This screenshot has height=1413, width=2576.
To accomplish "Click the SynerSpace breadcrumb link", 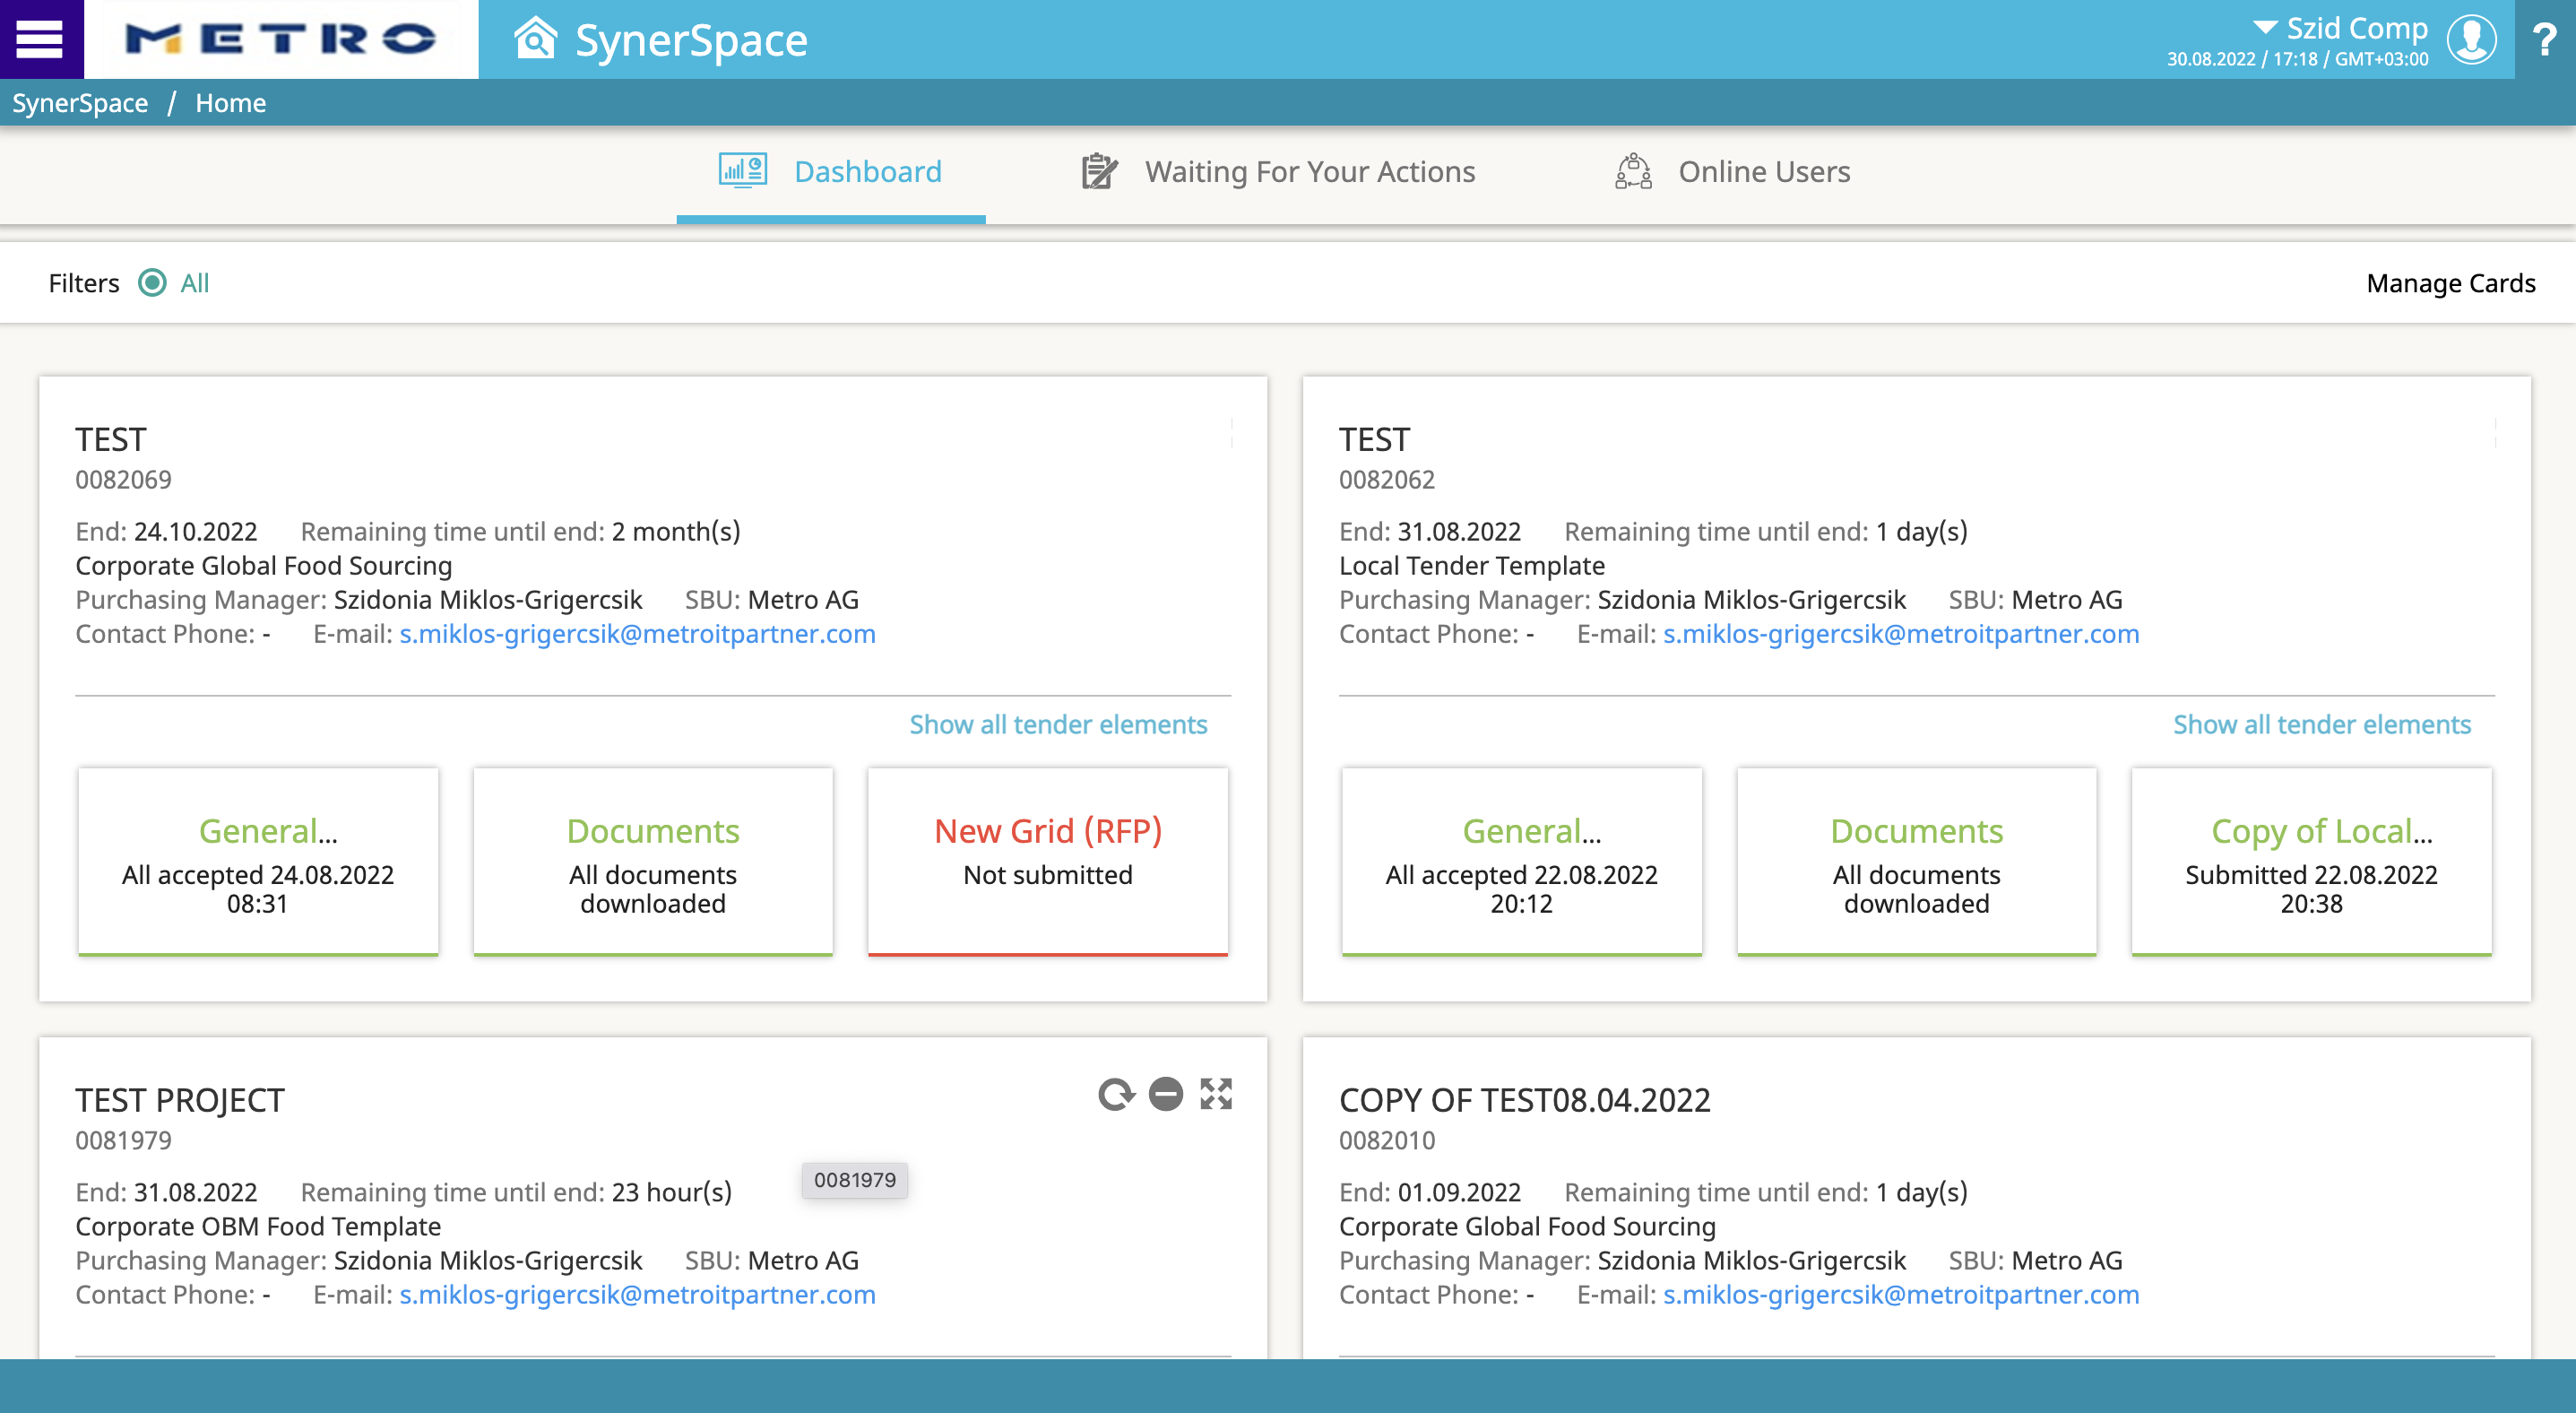I will point(80,103).
